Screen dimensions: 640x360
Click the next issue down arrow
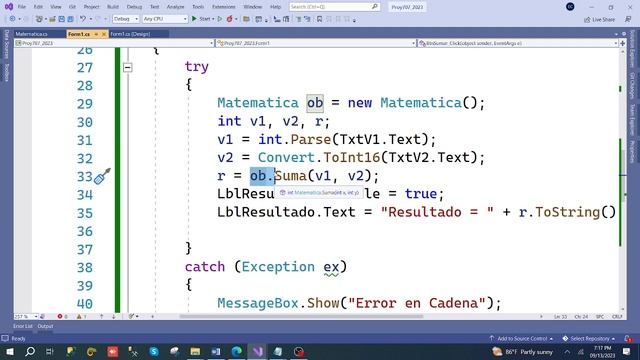click(x=113, y=316)
